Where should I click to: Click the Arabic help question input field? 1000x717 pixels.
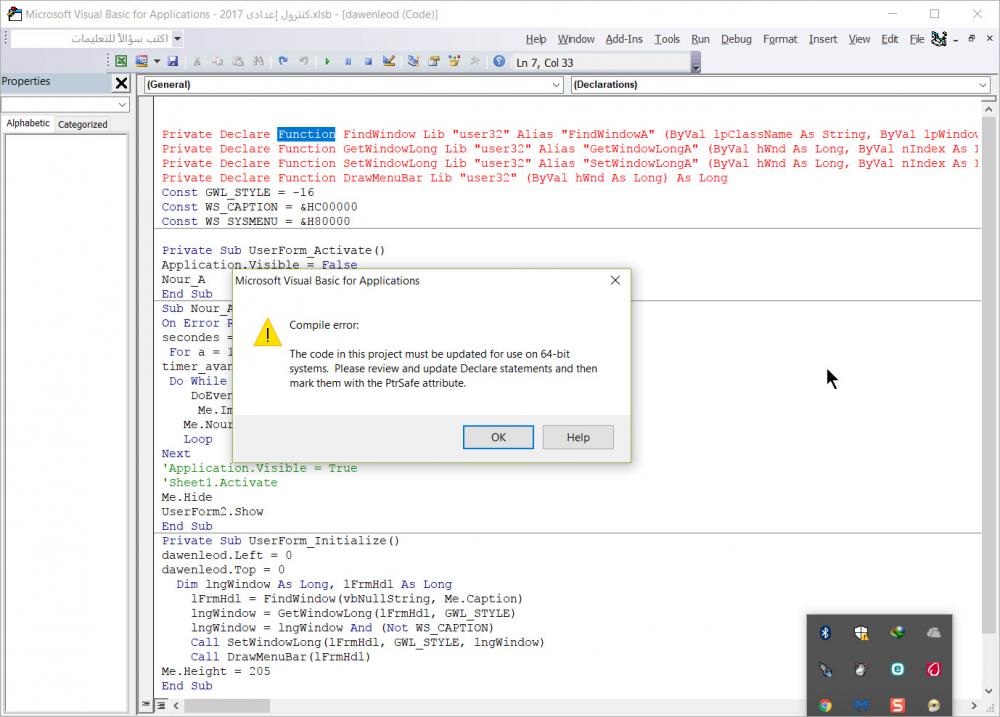[x=92, y=39]
